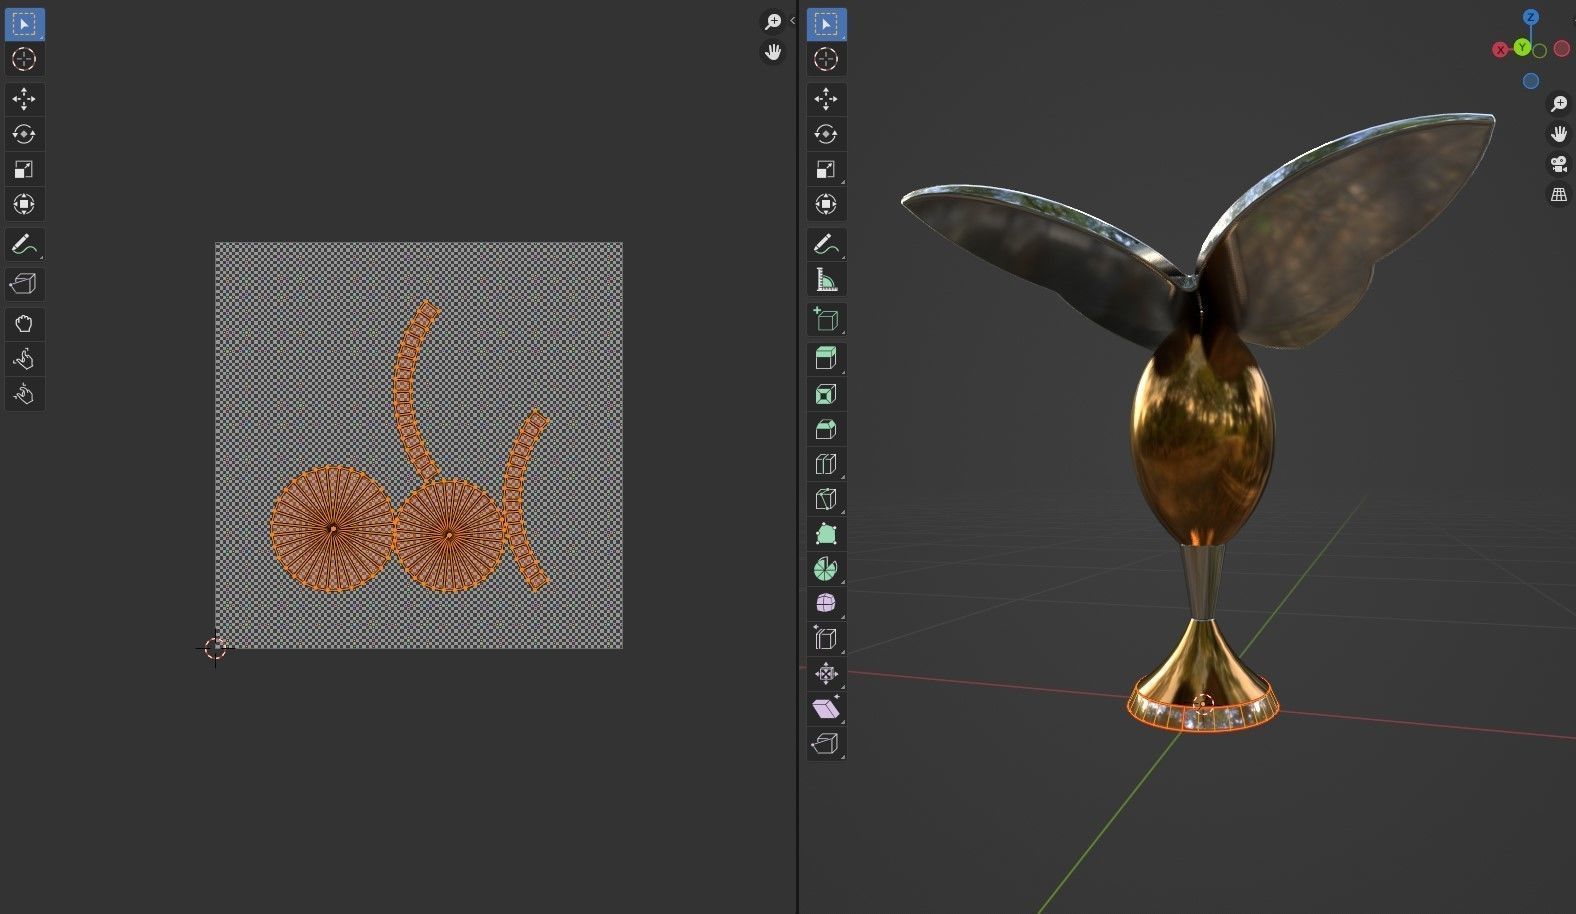Image resolution: width=1576 pixels, height=914 pixels.
Task: Select the Measure tool
Action: pos(826,279)
